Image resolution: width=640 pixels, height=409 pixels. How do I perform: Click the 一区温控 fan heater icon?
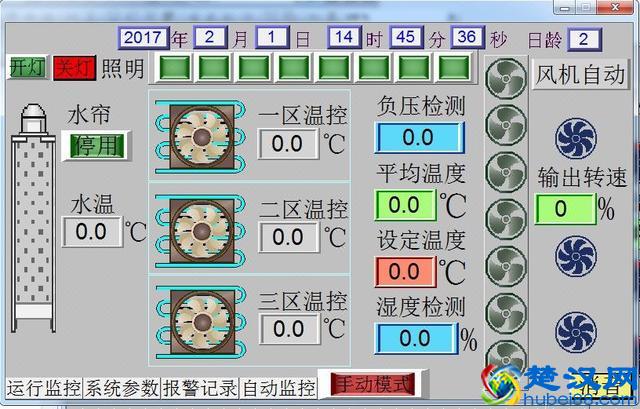(x=201, y=137)
